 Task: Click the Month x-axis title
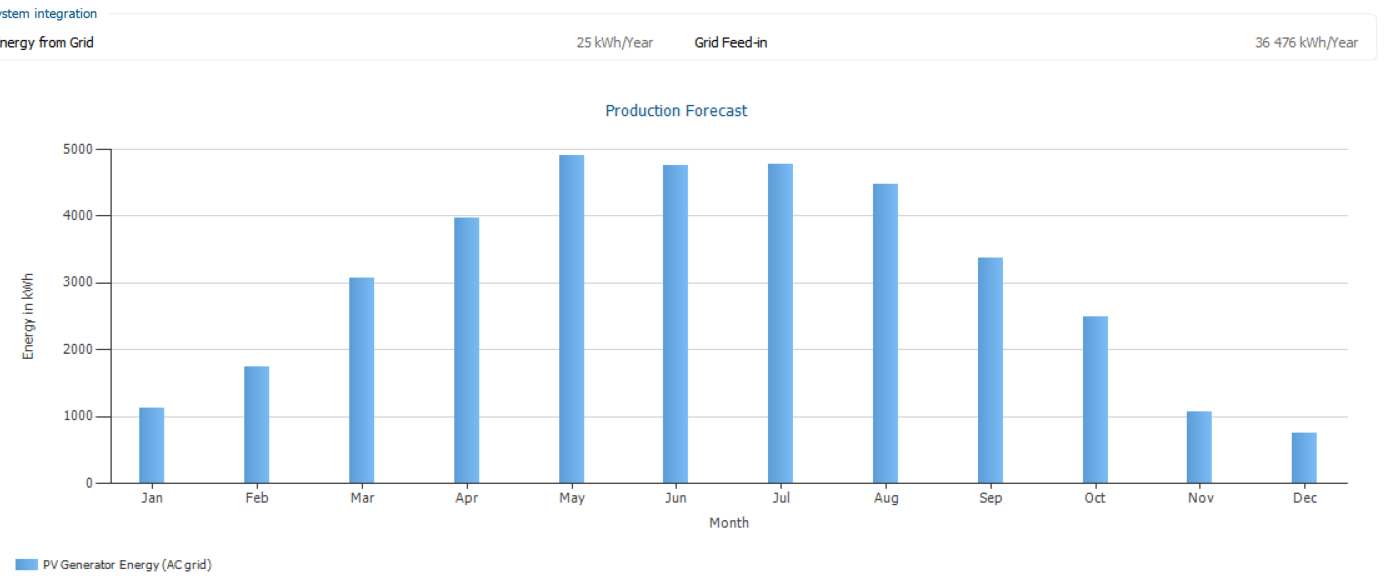(x=728, y=523)
